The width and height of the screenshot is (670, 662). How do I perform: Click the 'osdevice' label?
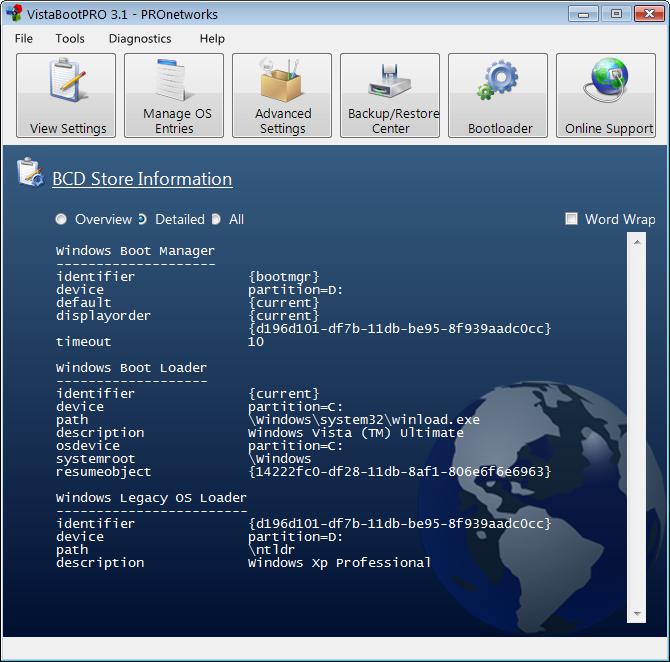[x=88, y=446]
